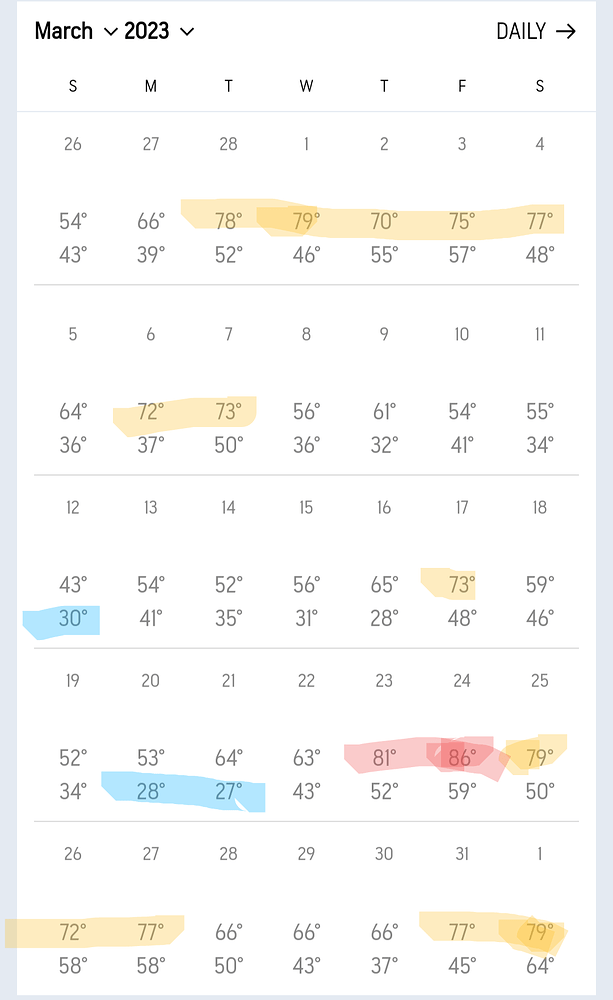Viewport: 613px width, 1000px height.
Task: Click the DAILY view link
Action: pos(521,31)
